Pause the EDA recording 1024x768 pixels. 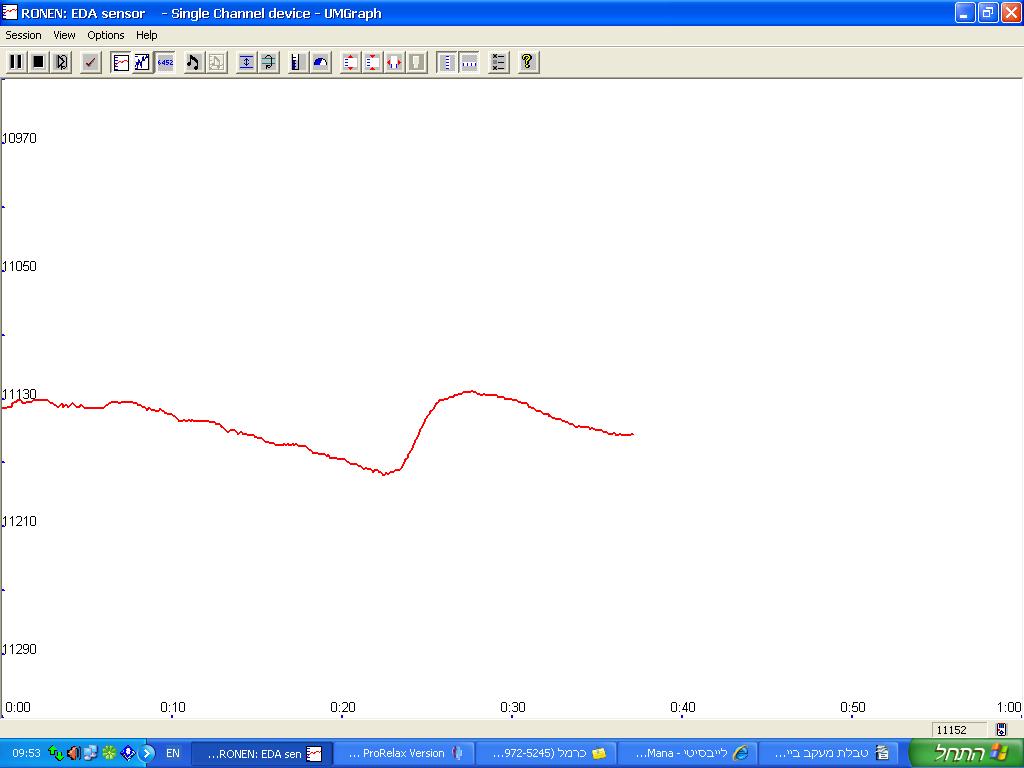(16, 62)
